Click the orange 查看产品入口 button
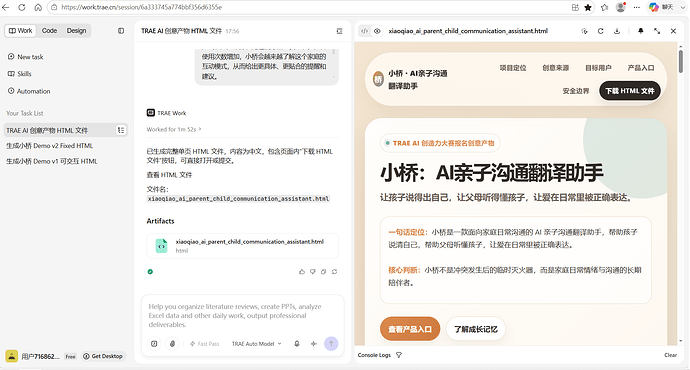The height and width of the screenshot is (370, 690). [410, 329]
